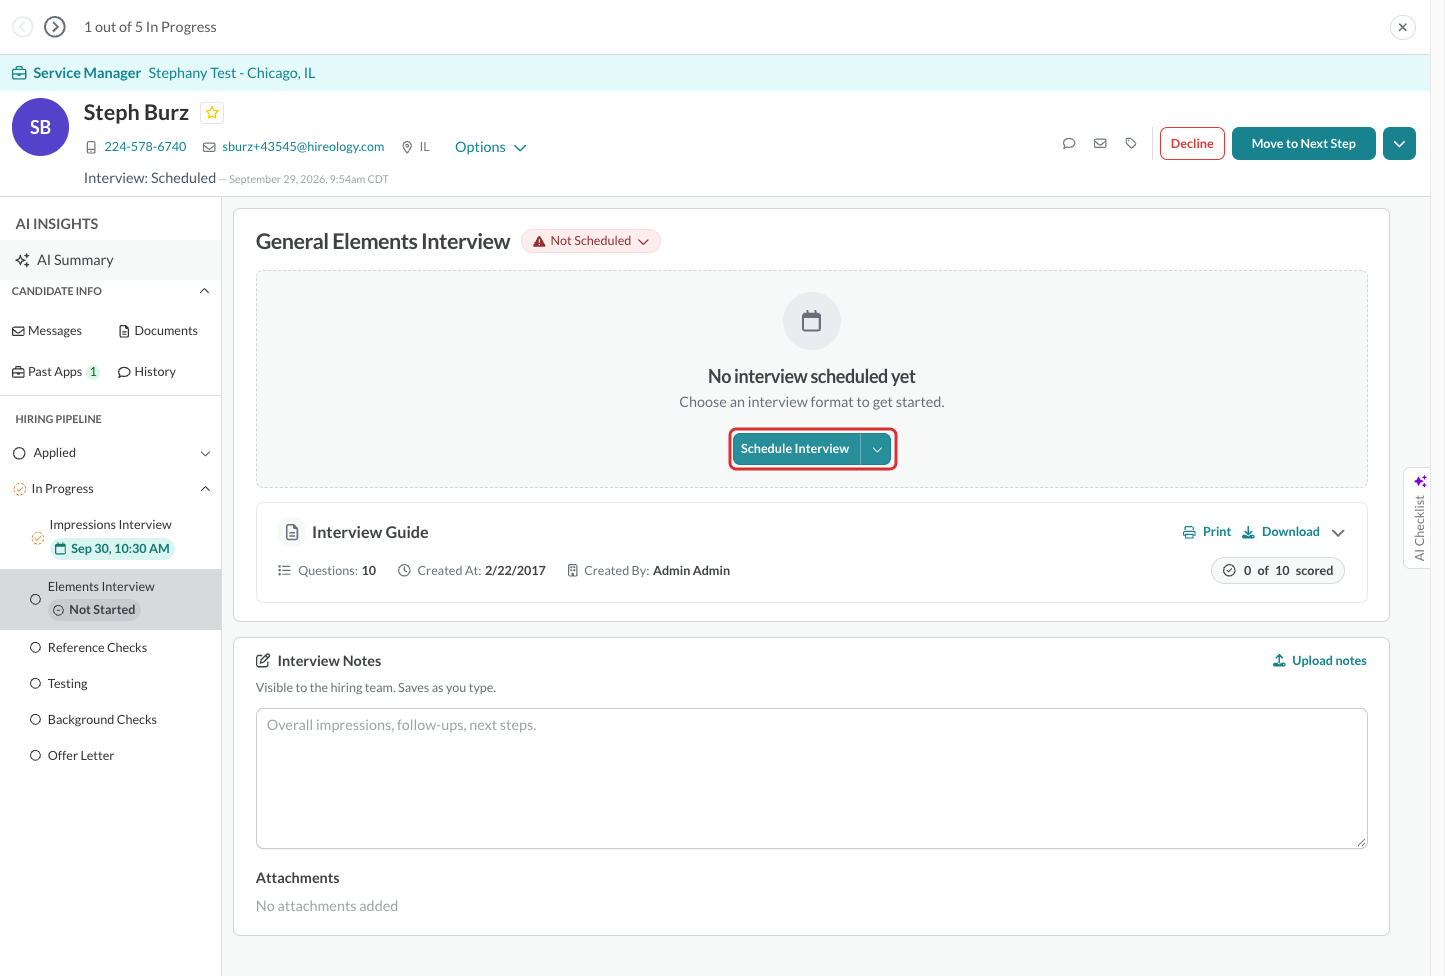Open Past Apps section
The width and height of the screenshot is (1445, 976).
point(55,372)
